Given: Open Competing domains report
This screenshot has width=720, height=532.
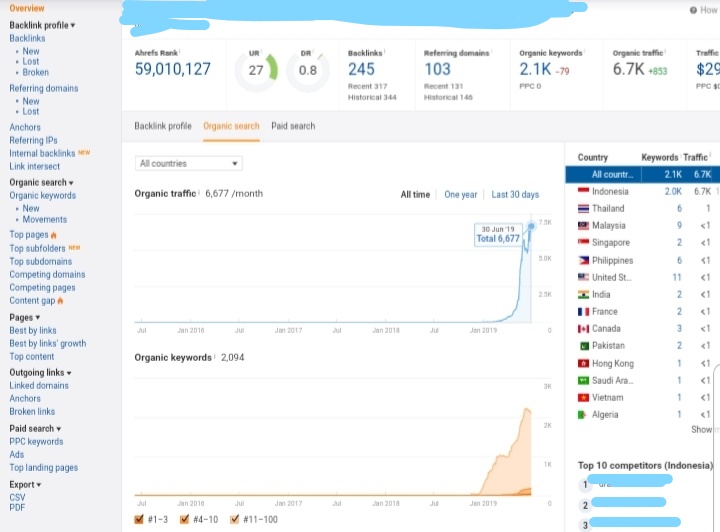Looking at the screenshot, I should 47,274.
